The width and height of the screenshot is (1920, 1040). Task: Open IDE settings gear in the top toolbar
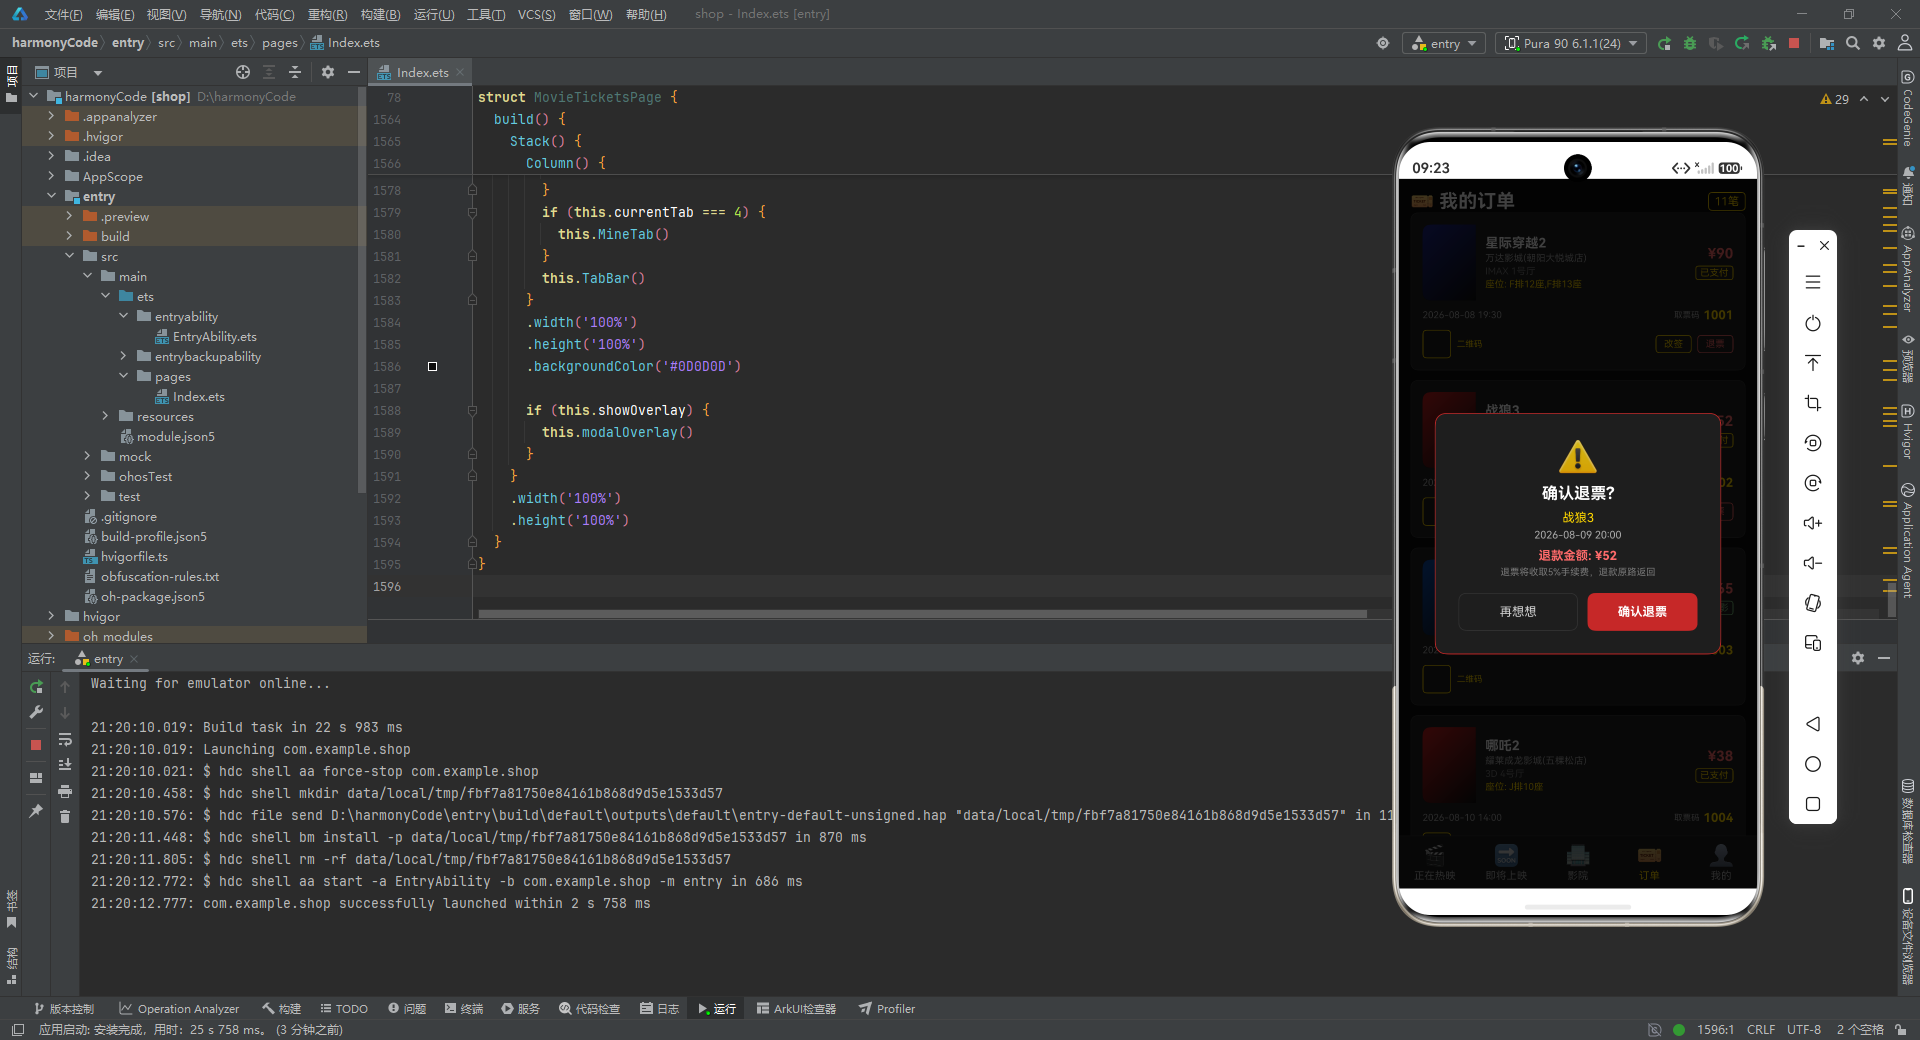(x=1879, y=44)
